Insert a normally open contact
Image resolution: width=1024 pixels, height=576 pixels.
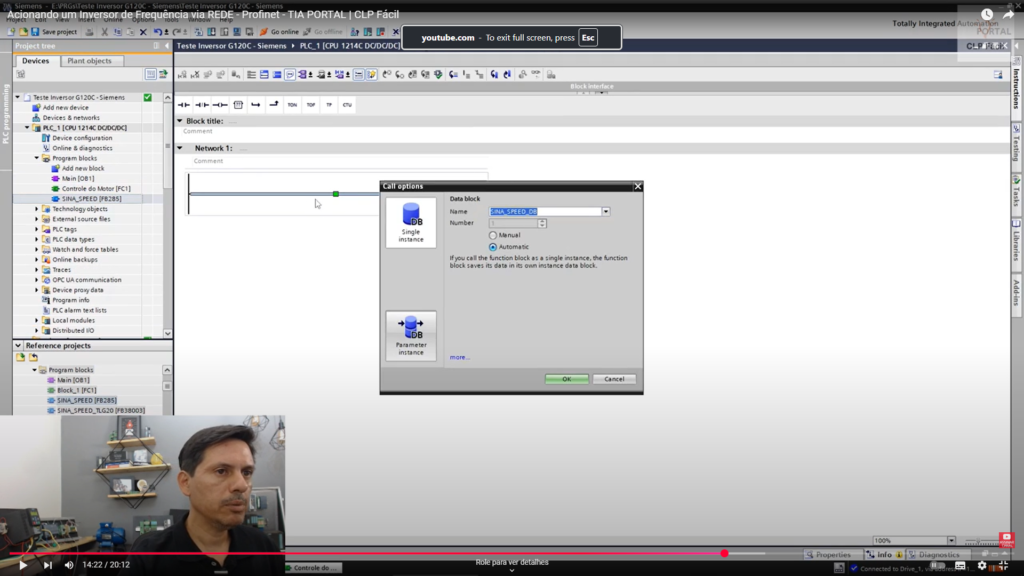(x=184, y=104)
